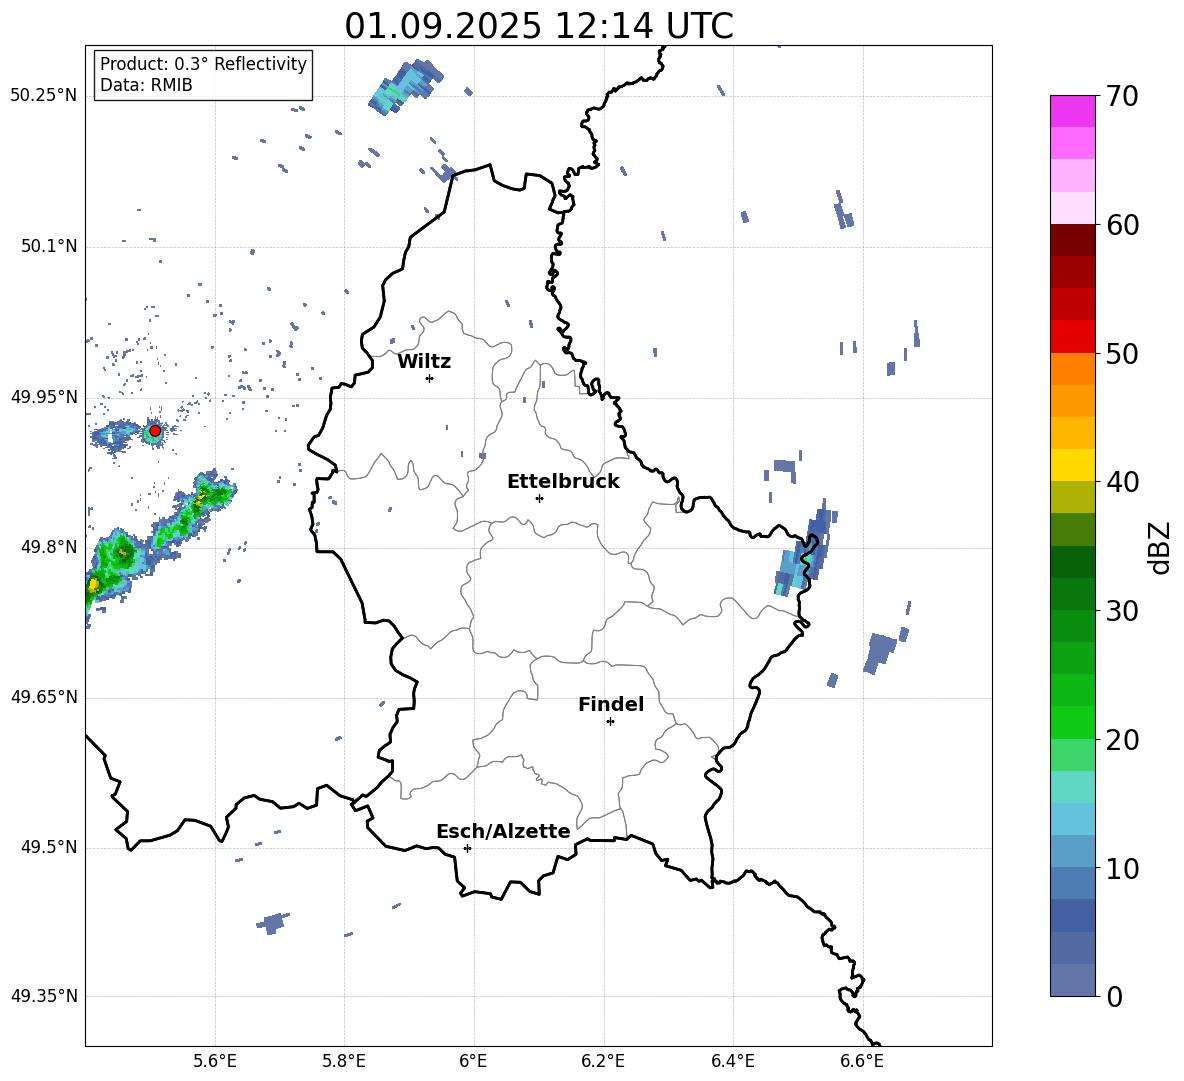Screen dimensions: 1184x1081
Task: Click the 49.35°N latitude label
Action: click(x=44, y=996)
